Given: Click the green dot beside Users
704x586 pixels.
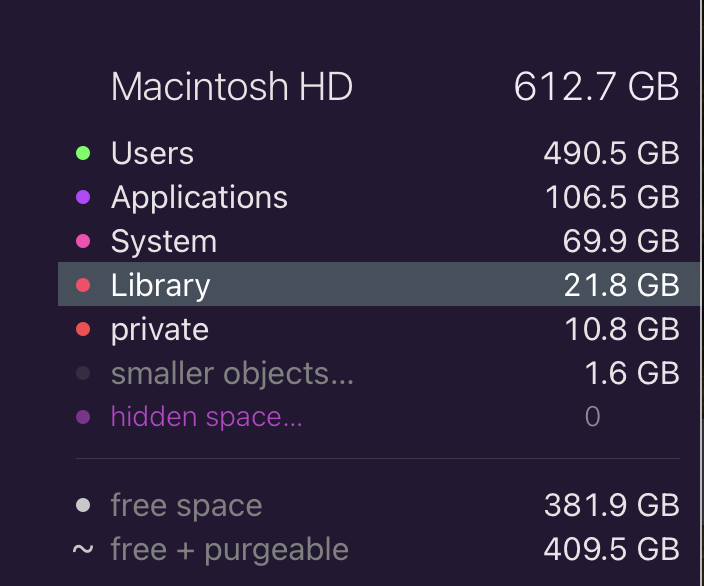Looking at the screenshot, I should pyautogui.click(x=83, y=154).
